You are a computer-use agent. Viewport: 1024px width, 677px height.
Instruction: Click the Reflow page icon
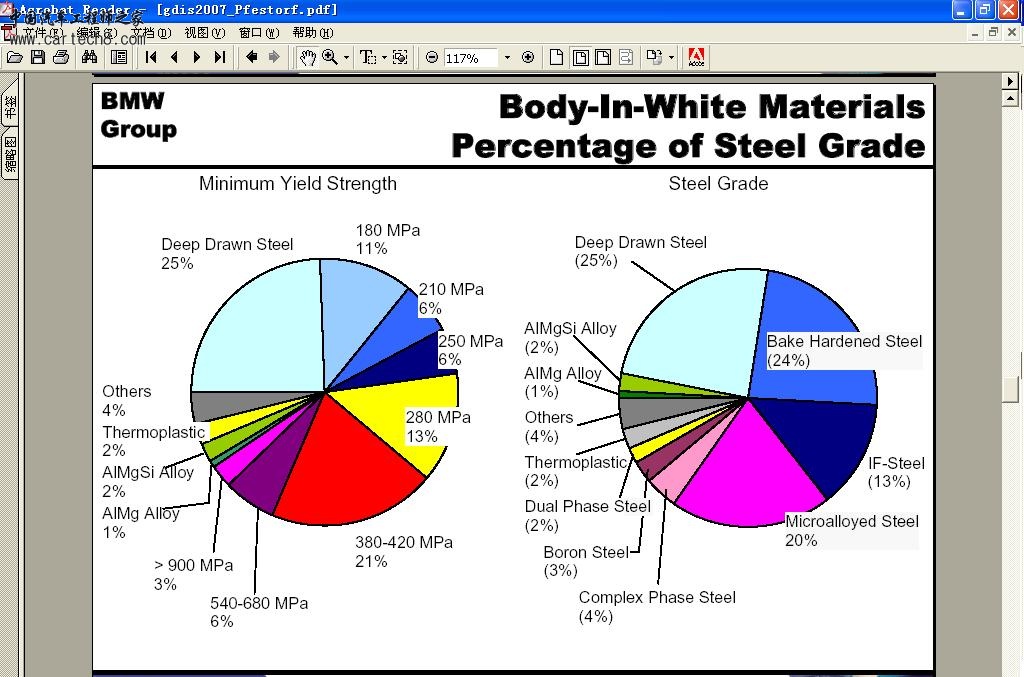pos(626,57)
